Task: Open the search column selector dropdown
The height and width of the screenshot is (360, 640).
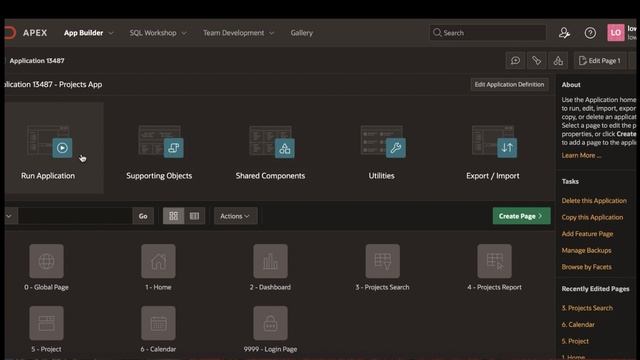Action: coord(10,216)
